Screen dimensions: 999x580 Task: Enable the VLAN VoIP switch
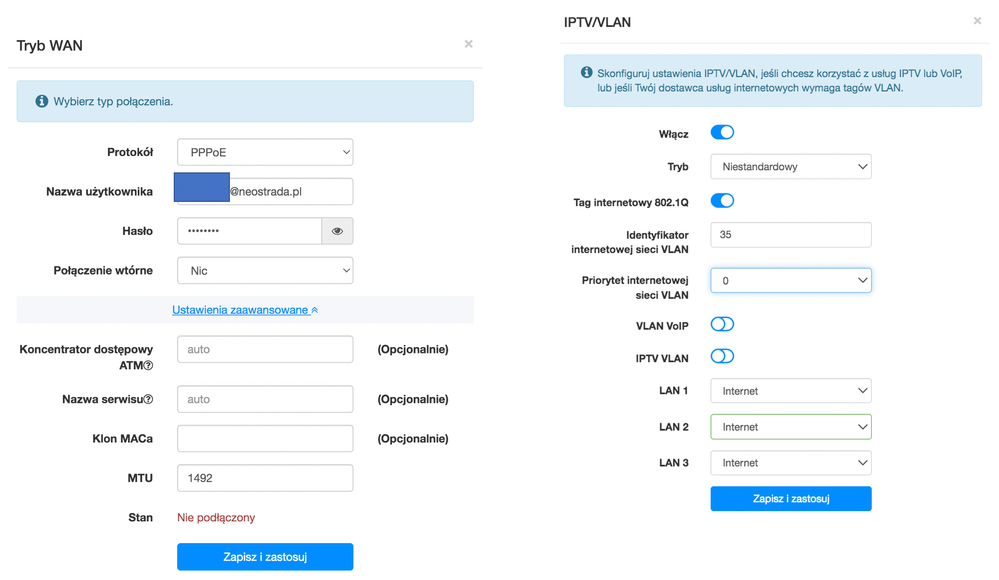pyautogui.click(x=722, y=325)
